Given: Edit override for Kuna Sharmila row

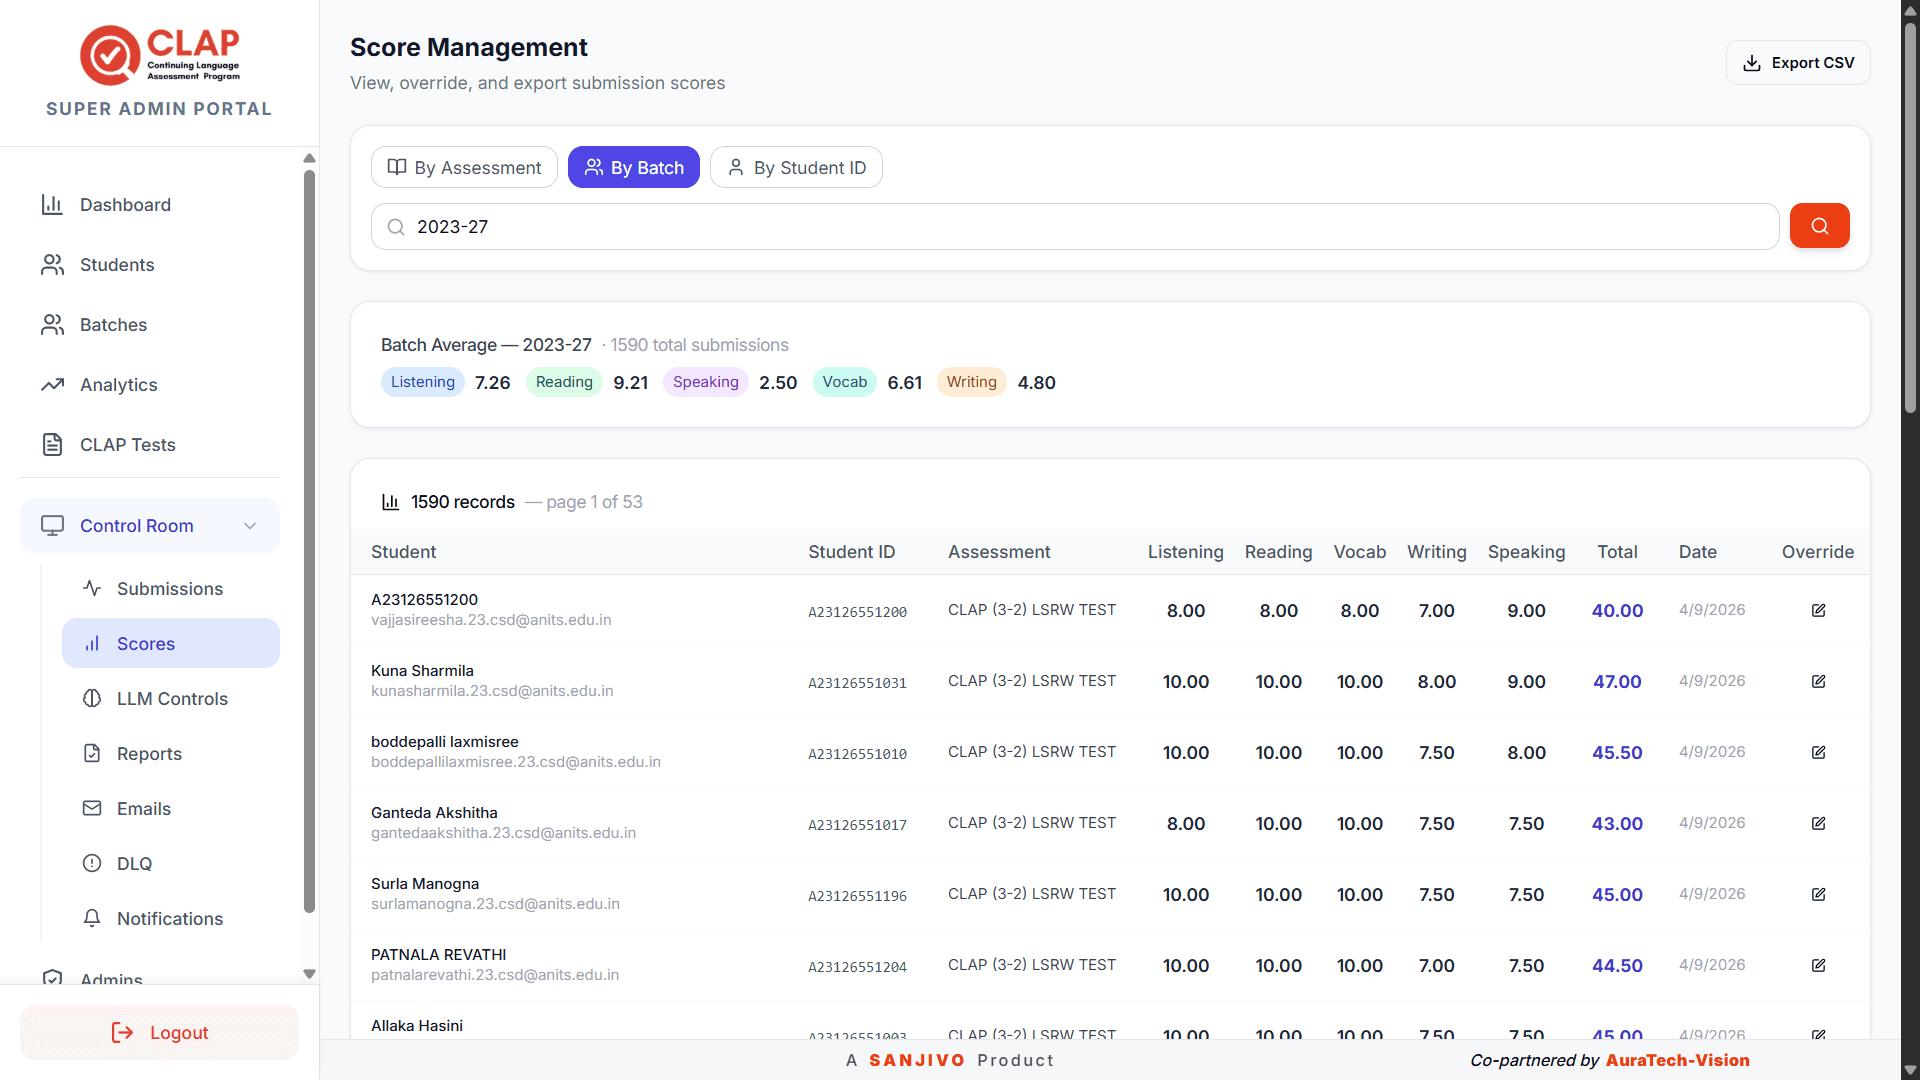Looking at the screenshot, I should pyautogui.click(x=1818, y=681).
